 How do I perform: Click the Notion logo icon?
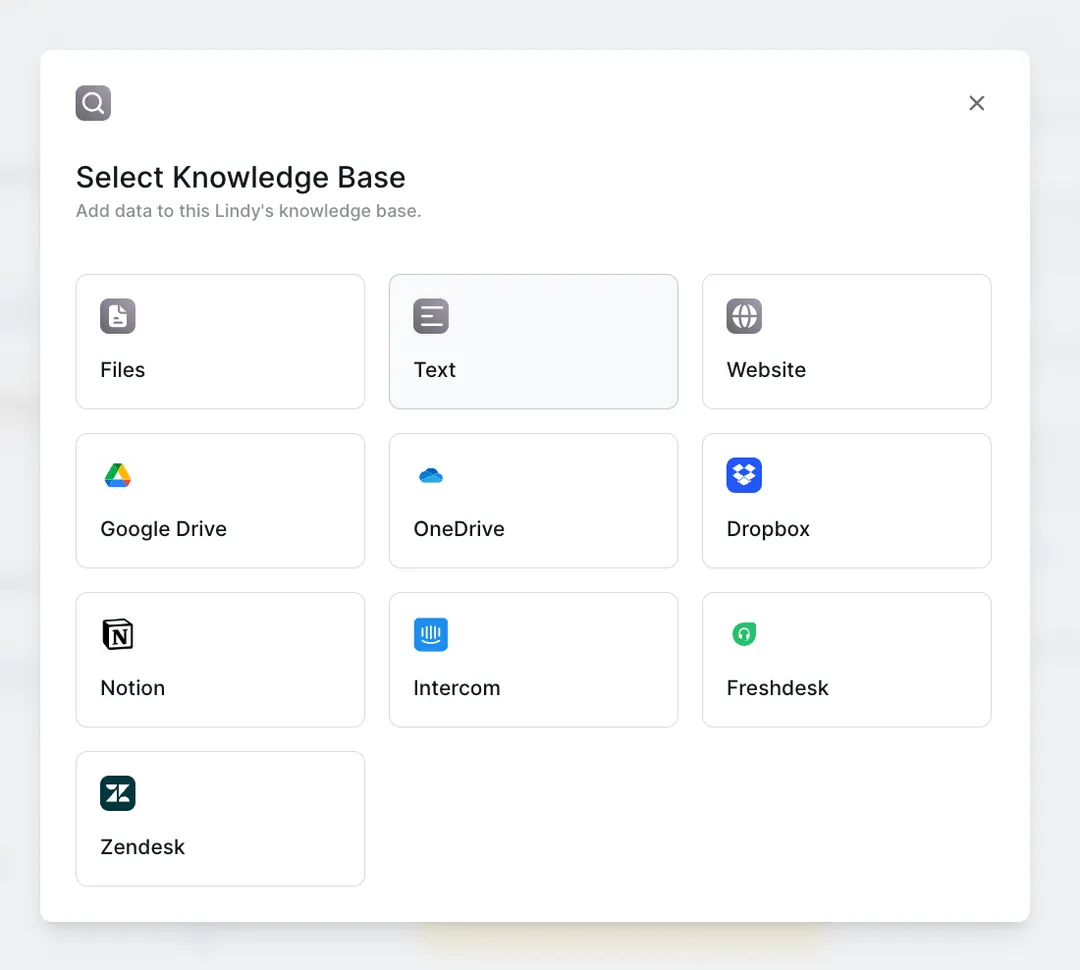point(118,634)
